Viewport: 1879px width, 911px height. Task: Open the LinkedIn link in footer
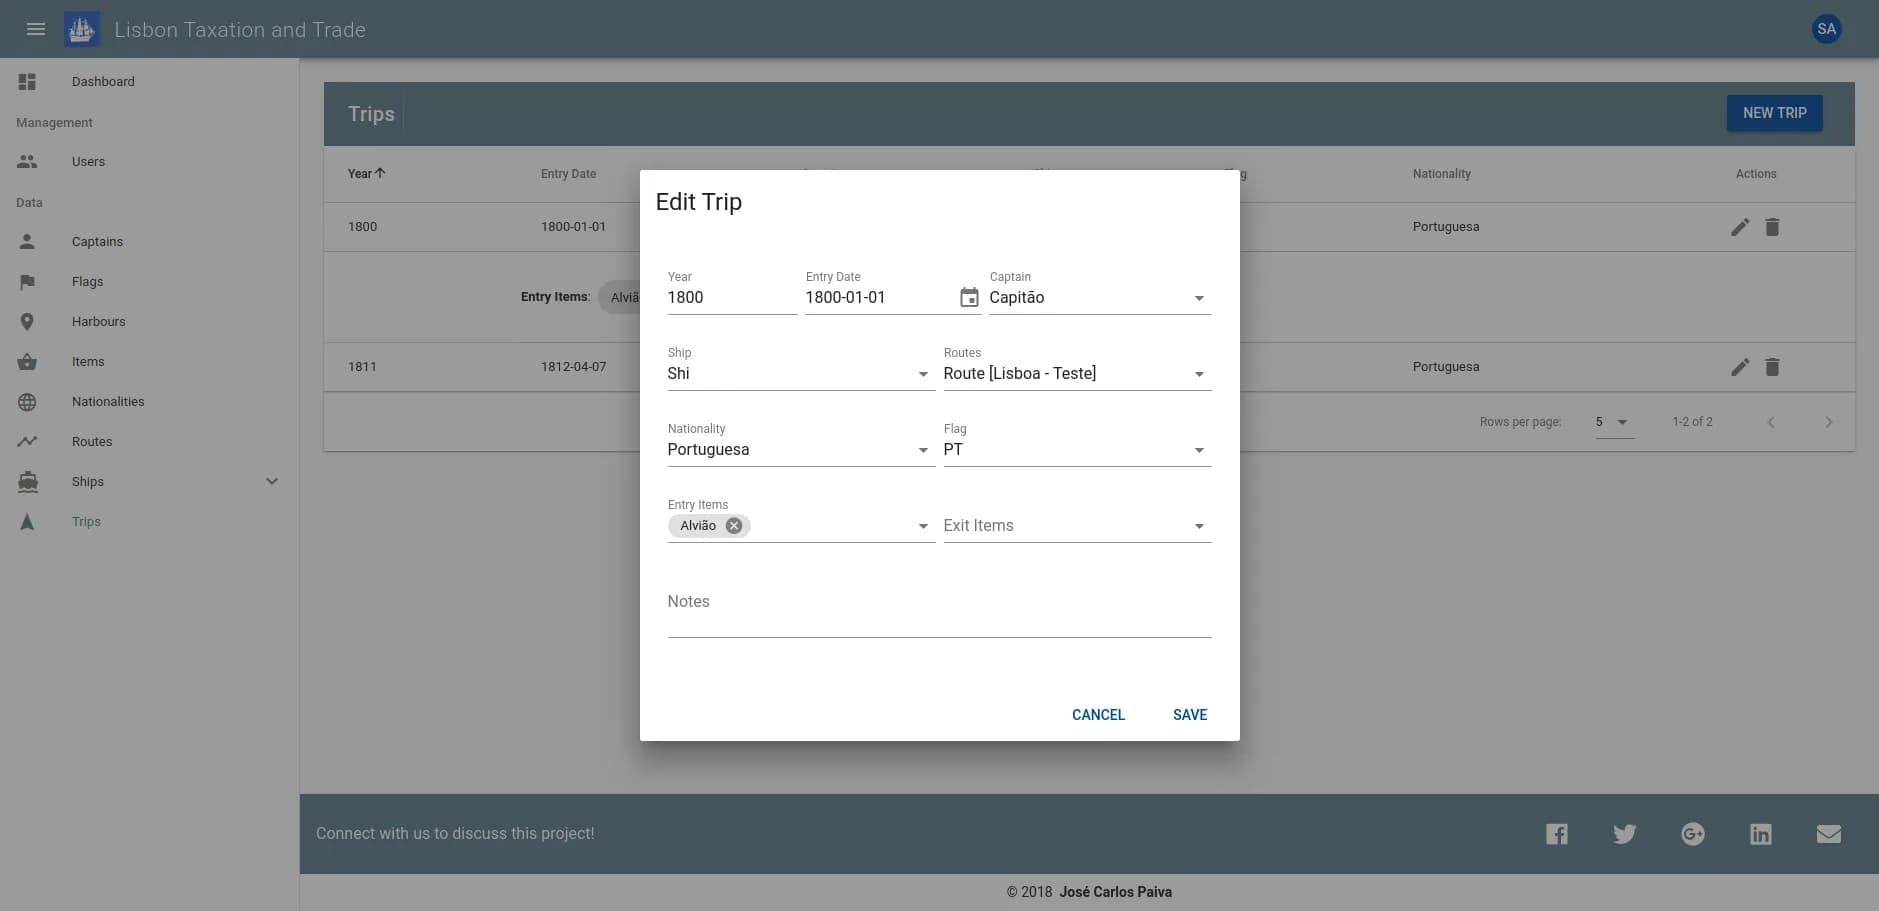click(x=1760, y=834)
